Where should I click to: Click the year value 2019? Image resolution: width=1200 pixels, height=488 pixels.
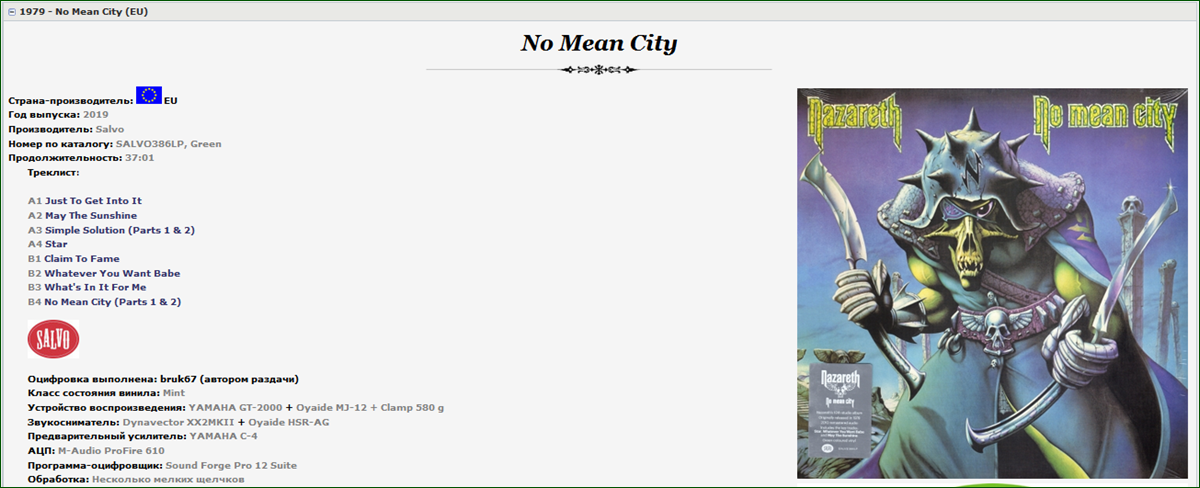tap(96, 115)
